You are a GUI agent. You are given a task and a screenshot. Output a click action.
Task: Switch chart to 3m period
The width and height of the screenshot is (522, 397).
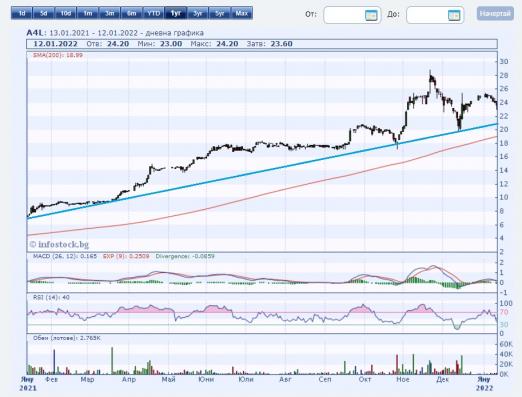click(x=110, y=13)
